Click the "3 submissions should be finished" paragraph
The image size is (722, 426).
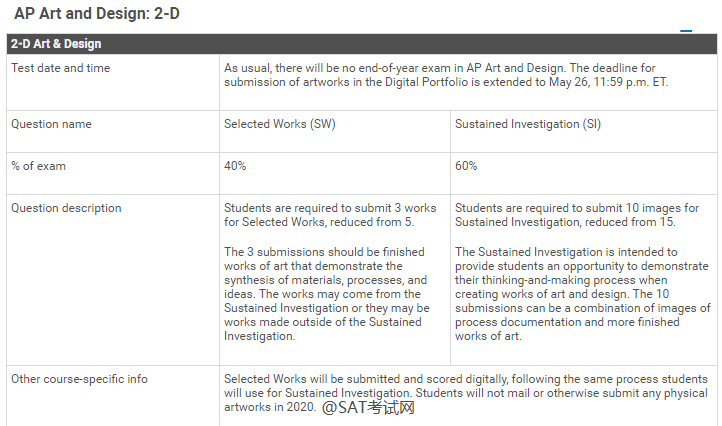point(326,294)
